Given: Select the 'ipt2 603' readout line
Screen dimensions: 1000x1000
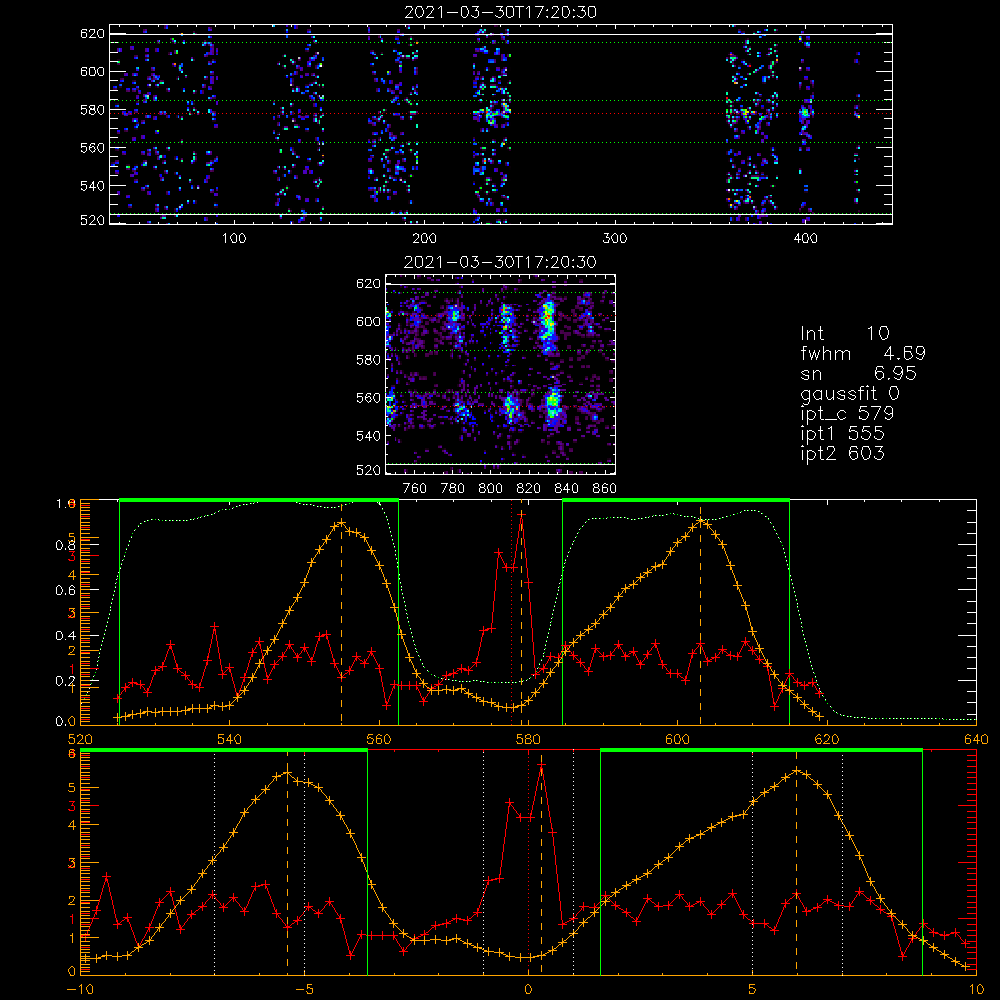Looking at the screenshot, I should click(842, 453).
